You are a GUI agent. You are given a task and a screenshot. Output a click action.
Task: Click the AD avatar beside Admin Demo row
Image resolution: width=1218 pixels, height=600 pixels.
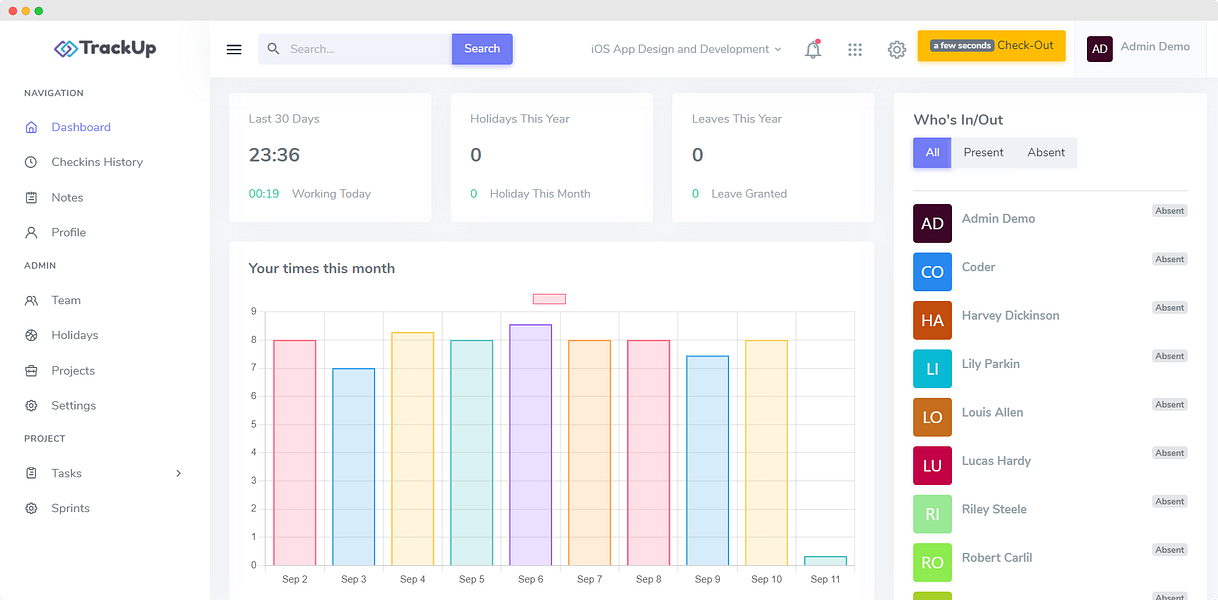coord(932,223)
